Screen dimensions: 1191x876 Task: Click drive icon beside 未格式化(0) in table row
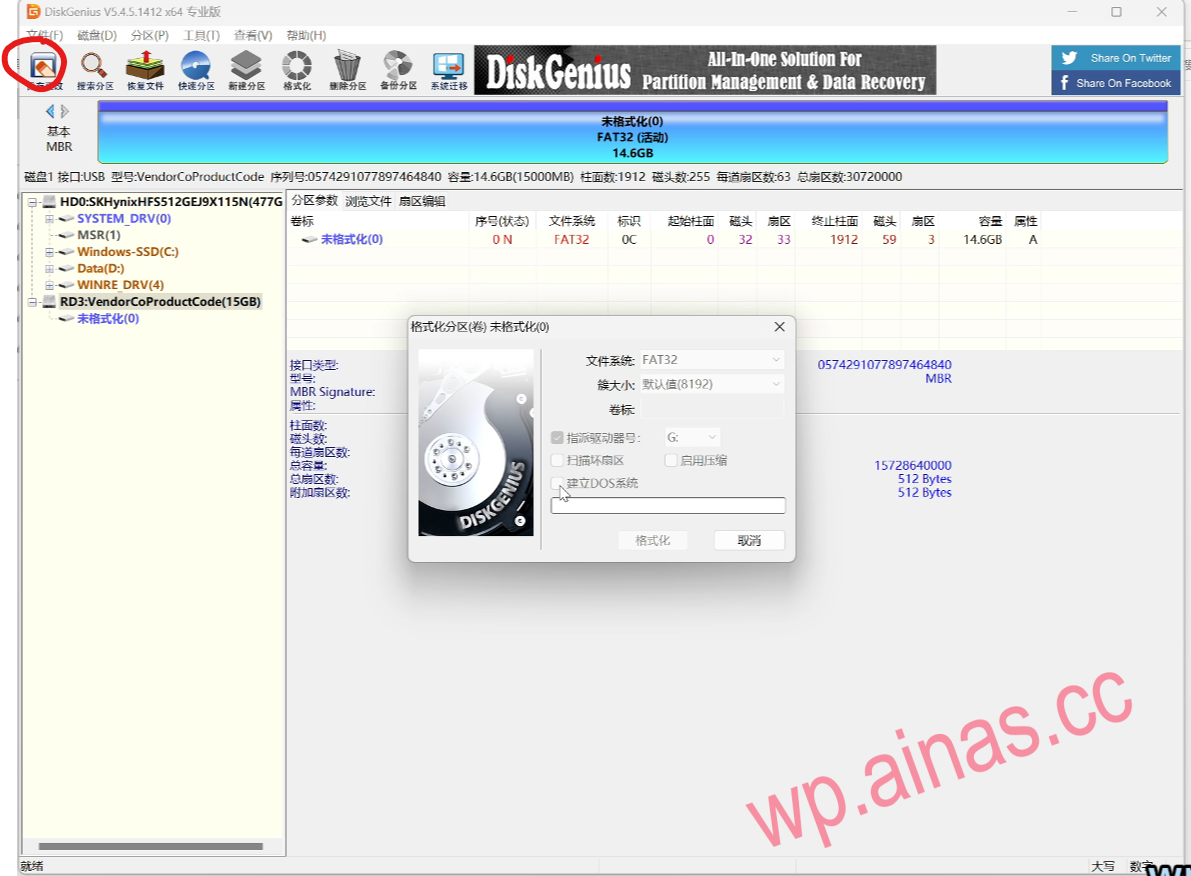click(309, 239)
